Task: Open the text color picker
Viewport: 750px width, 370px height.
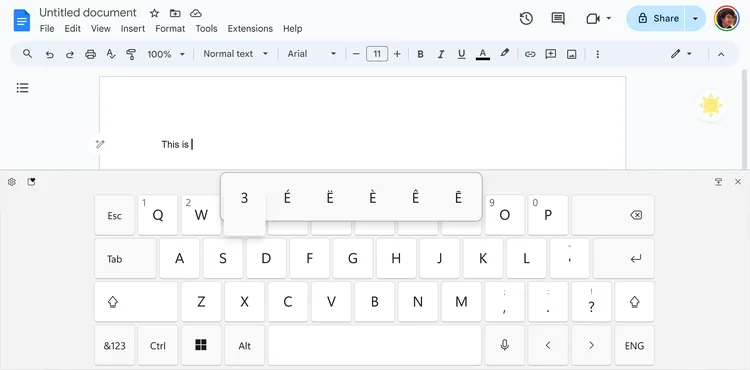Action: pos(483,54)
